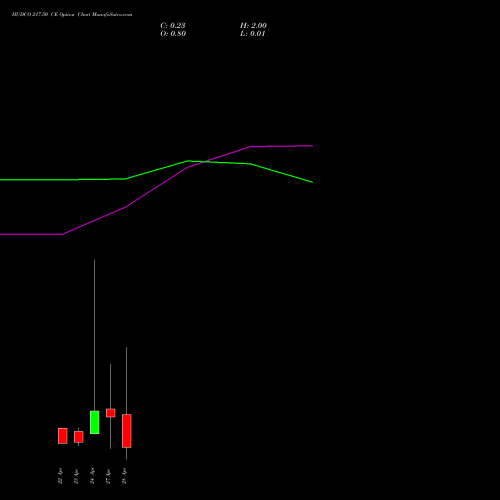Click the red candlestick for 22 Apr
The height and width of the screenshot is (500, 500).
(x=63, y=436)
